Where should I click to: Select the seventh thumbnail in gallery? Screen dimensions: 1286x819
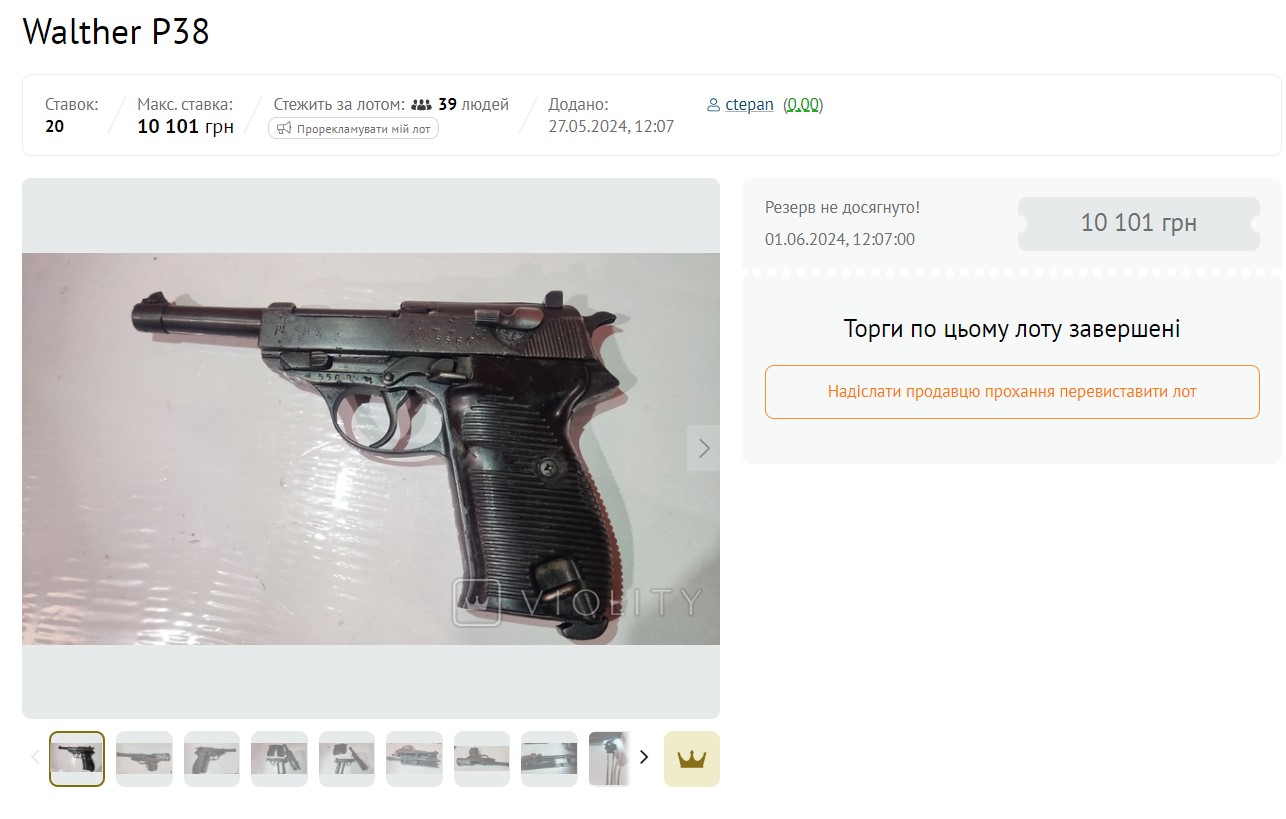[x=482, y=759]
